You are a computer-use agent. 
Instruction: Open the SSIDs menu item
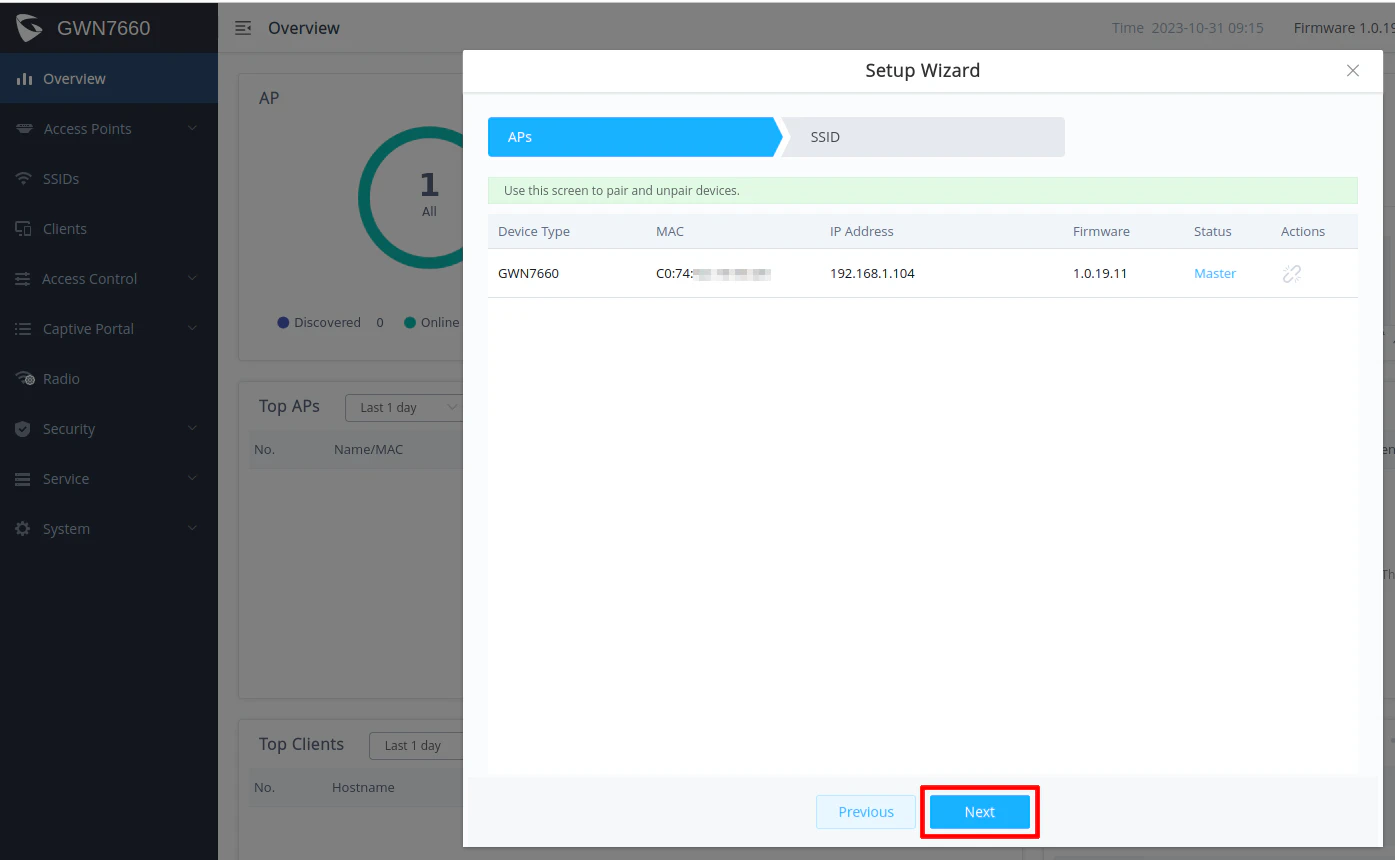[x=109, y=179]
